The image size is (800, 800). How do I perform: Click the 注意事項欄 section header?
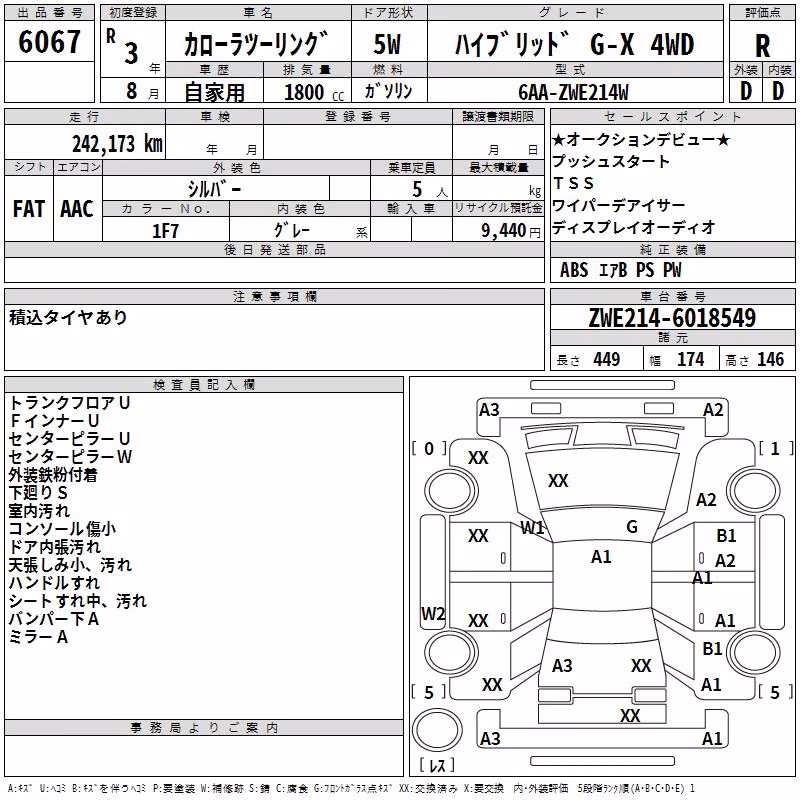(274, 296)
